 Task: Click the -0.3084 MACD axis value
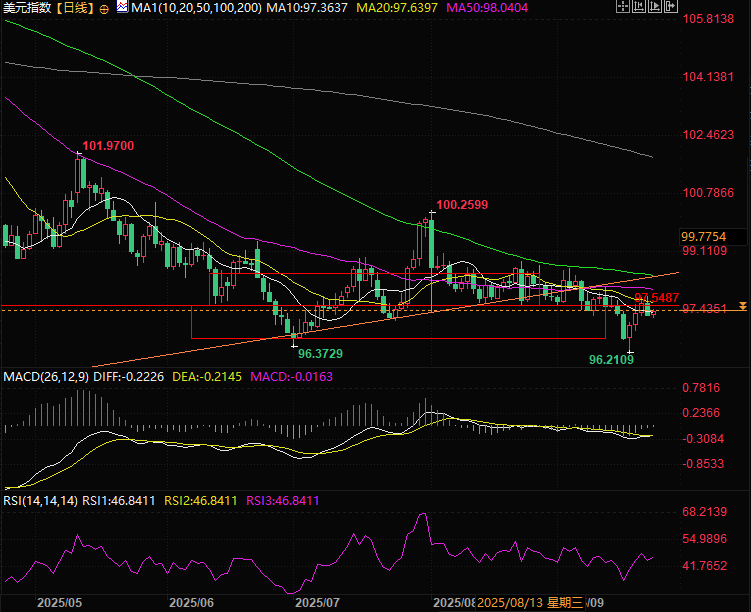point(703,439)
